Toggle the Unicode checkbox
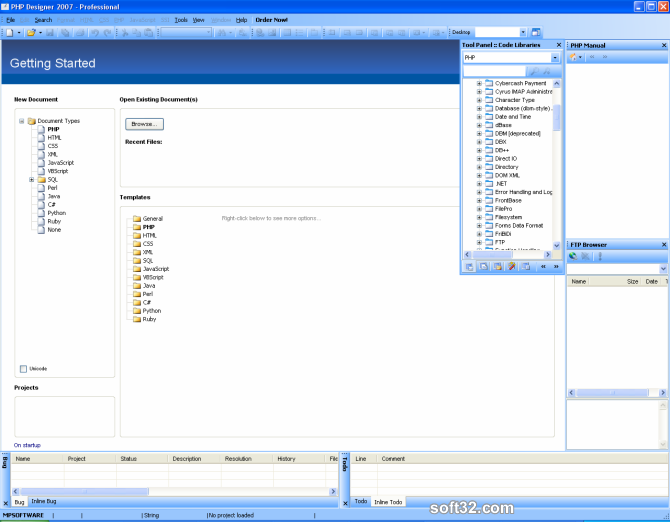670x522 pixels. [x=24, y=369]
